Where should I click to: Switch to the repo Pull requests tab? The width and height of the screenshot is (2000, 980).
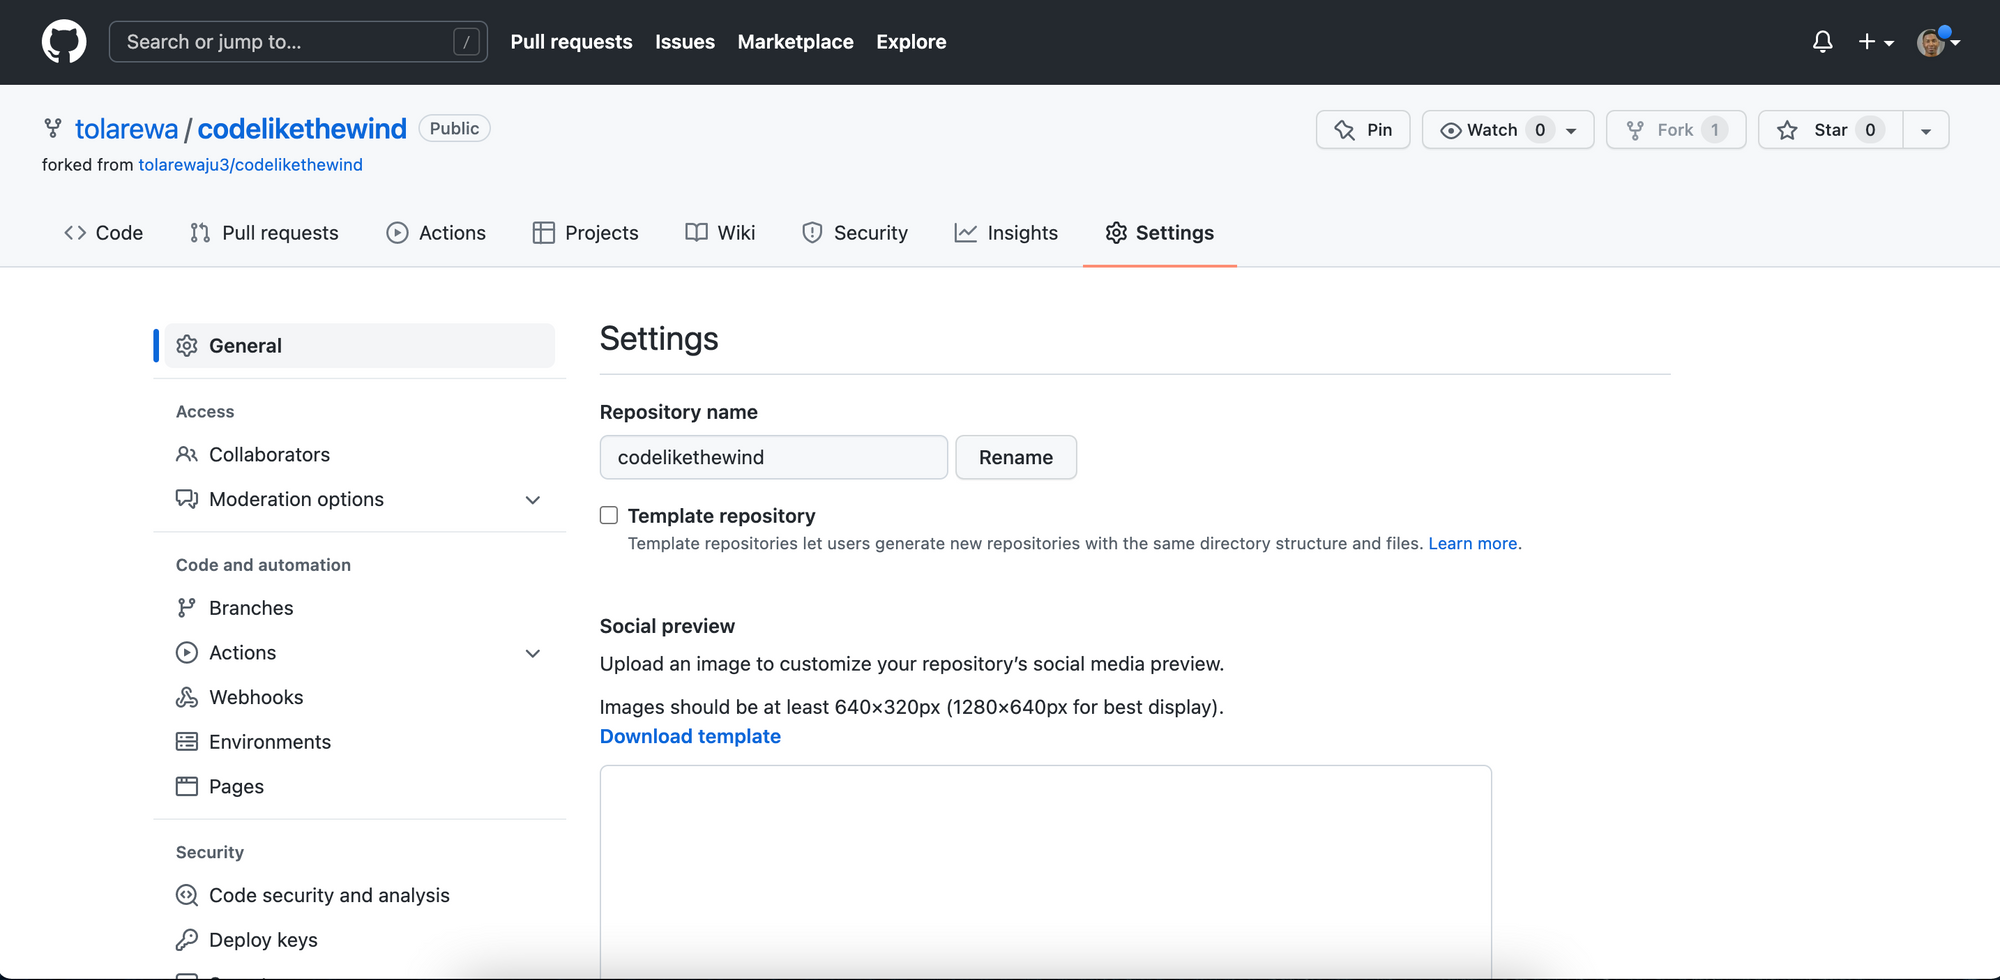pos(264,233)
